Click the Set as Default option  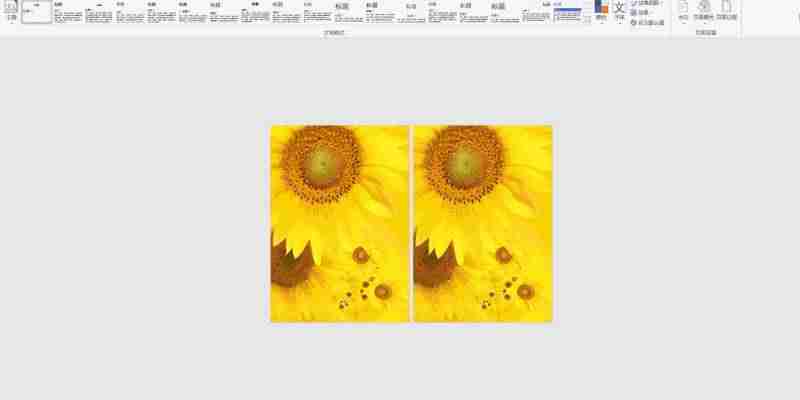[647, 22]
